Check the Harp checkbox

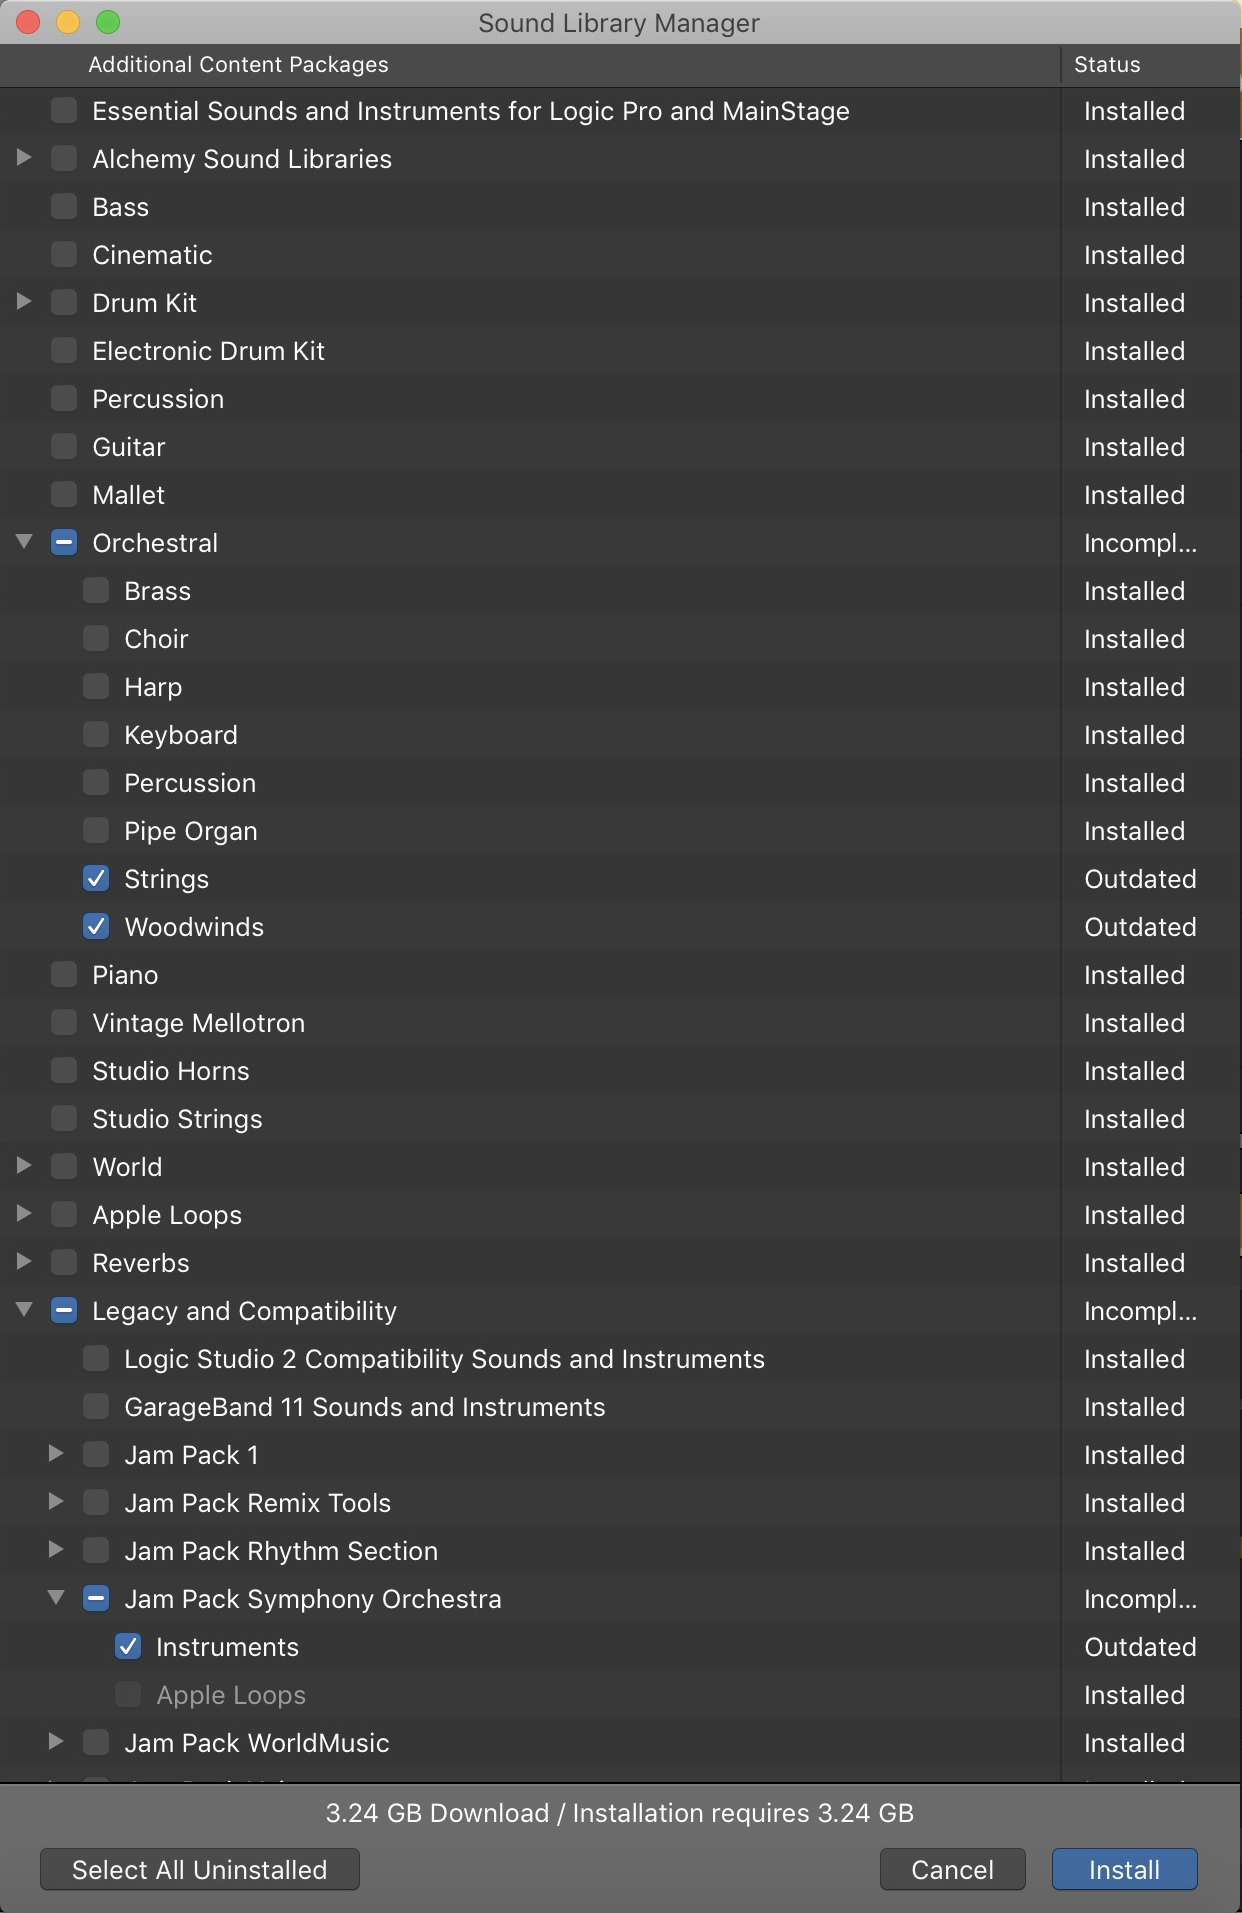pos(96,686)
